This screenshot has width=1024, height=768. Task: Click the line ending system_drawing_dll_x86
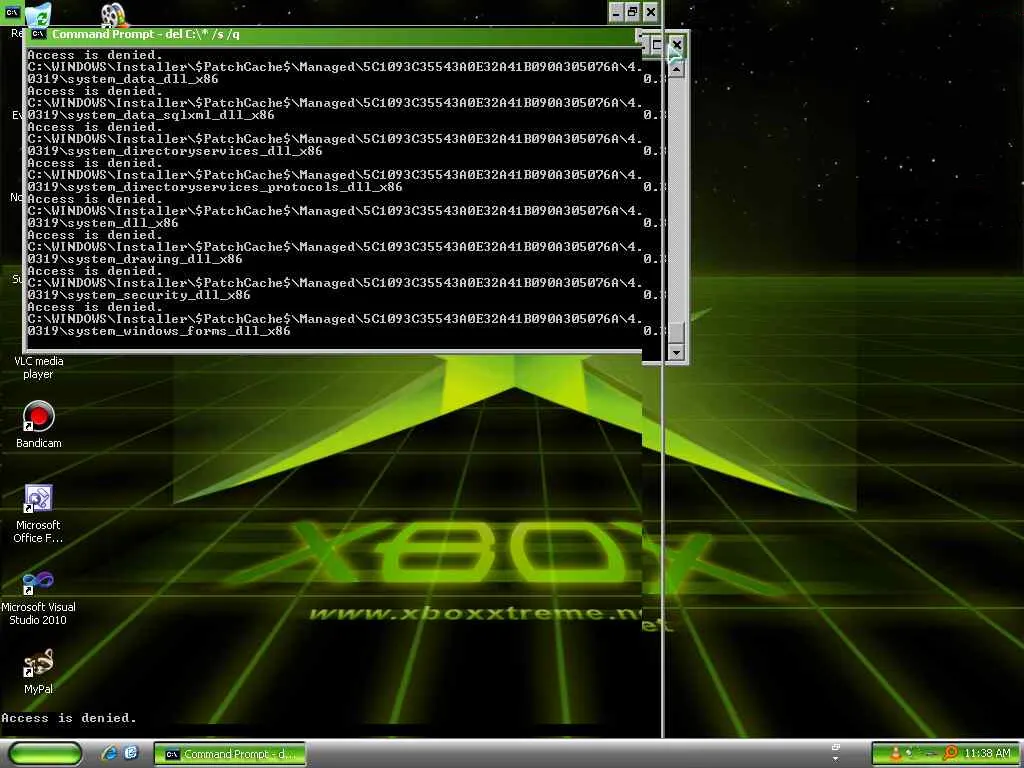[135, 259]
